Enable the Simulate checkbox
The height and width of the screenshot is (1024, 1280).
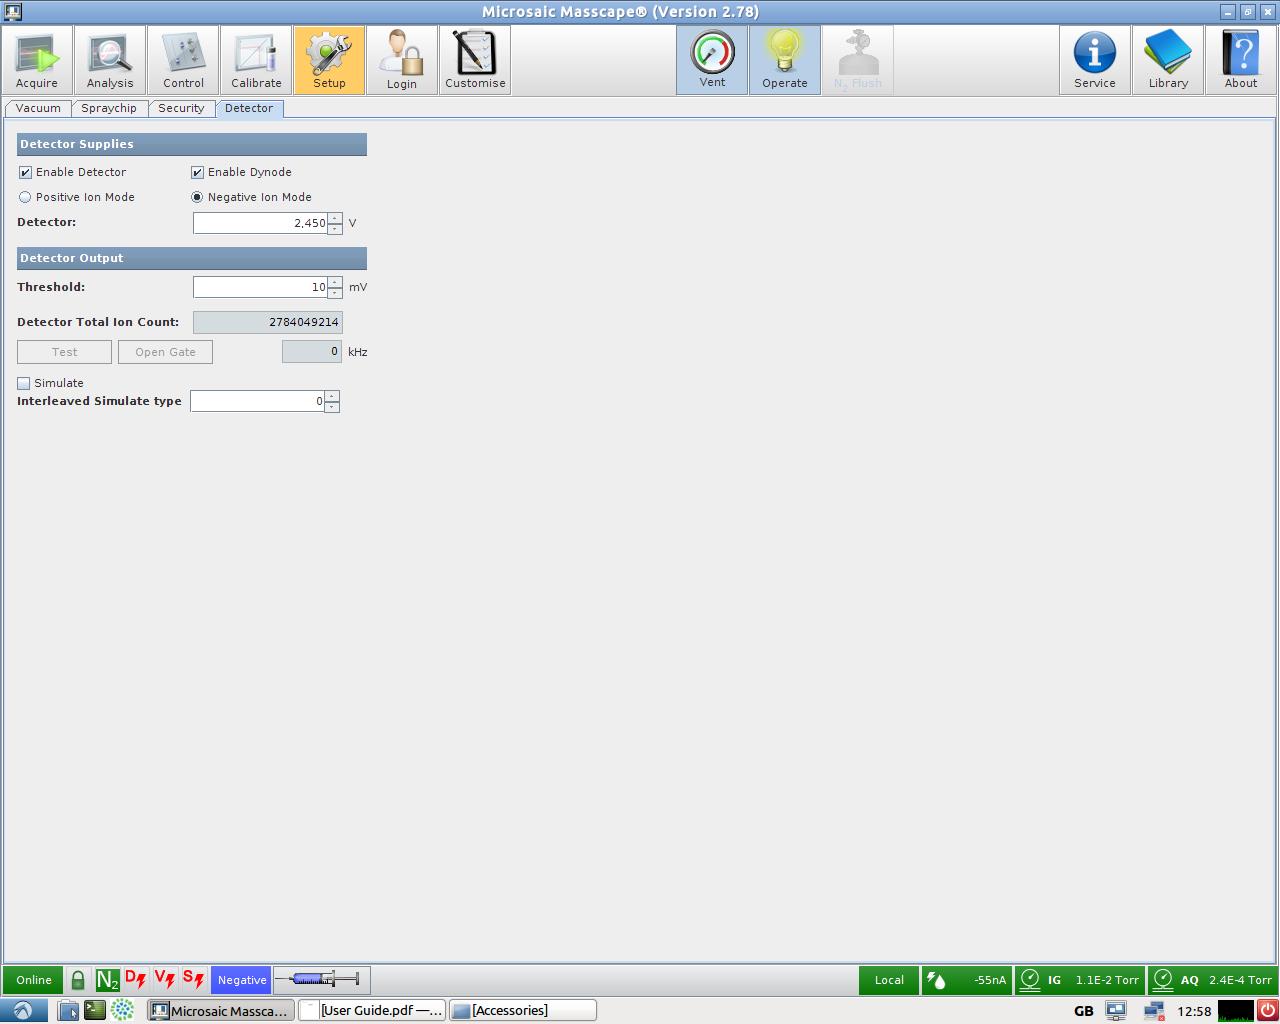[24, 383]
